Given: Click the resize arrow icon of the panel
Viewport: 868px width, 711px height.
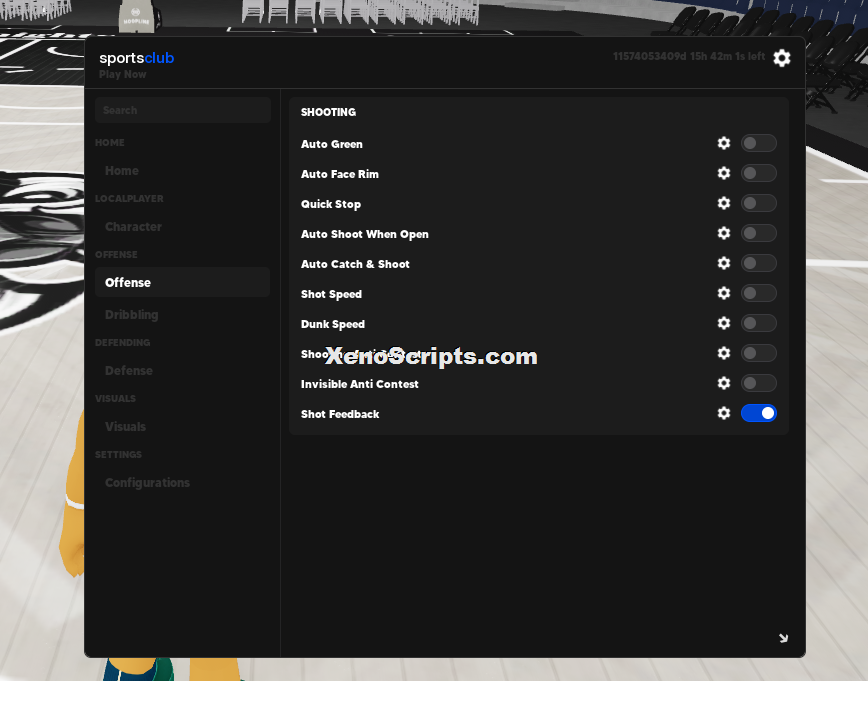Looking at the screenshot, I should pyautogui.click(x=783, y=638).
